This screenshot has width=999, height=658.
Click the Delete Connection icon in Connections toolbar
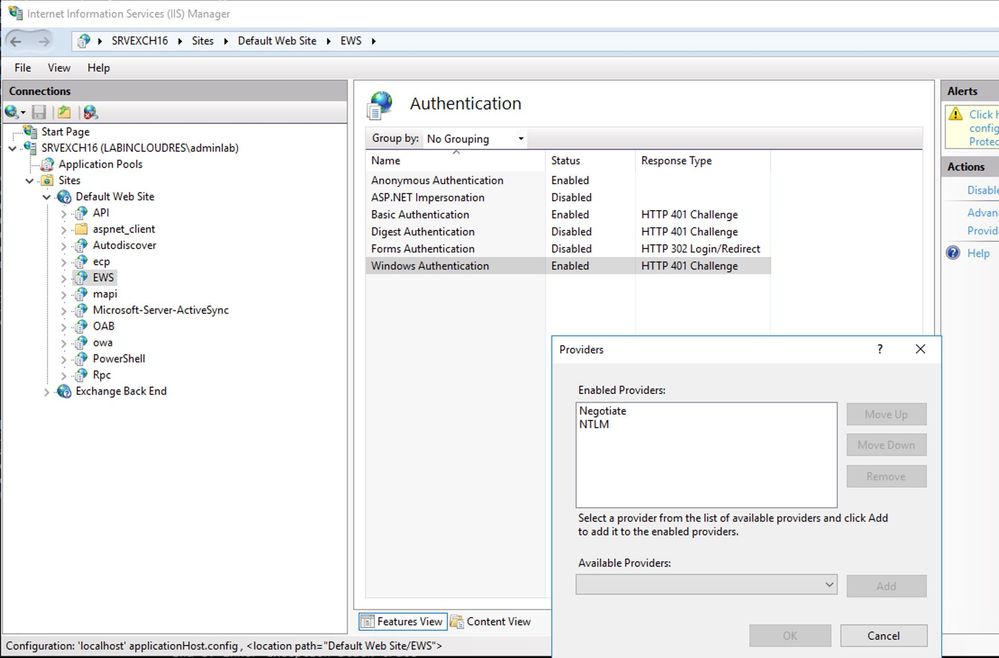pos(90,112)
